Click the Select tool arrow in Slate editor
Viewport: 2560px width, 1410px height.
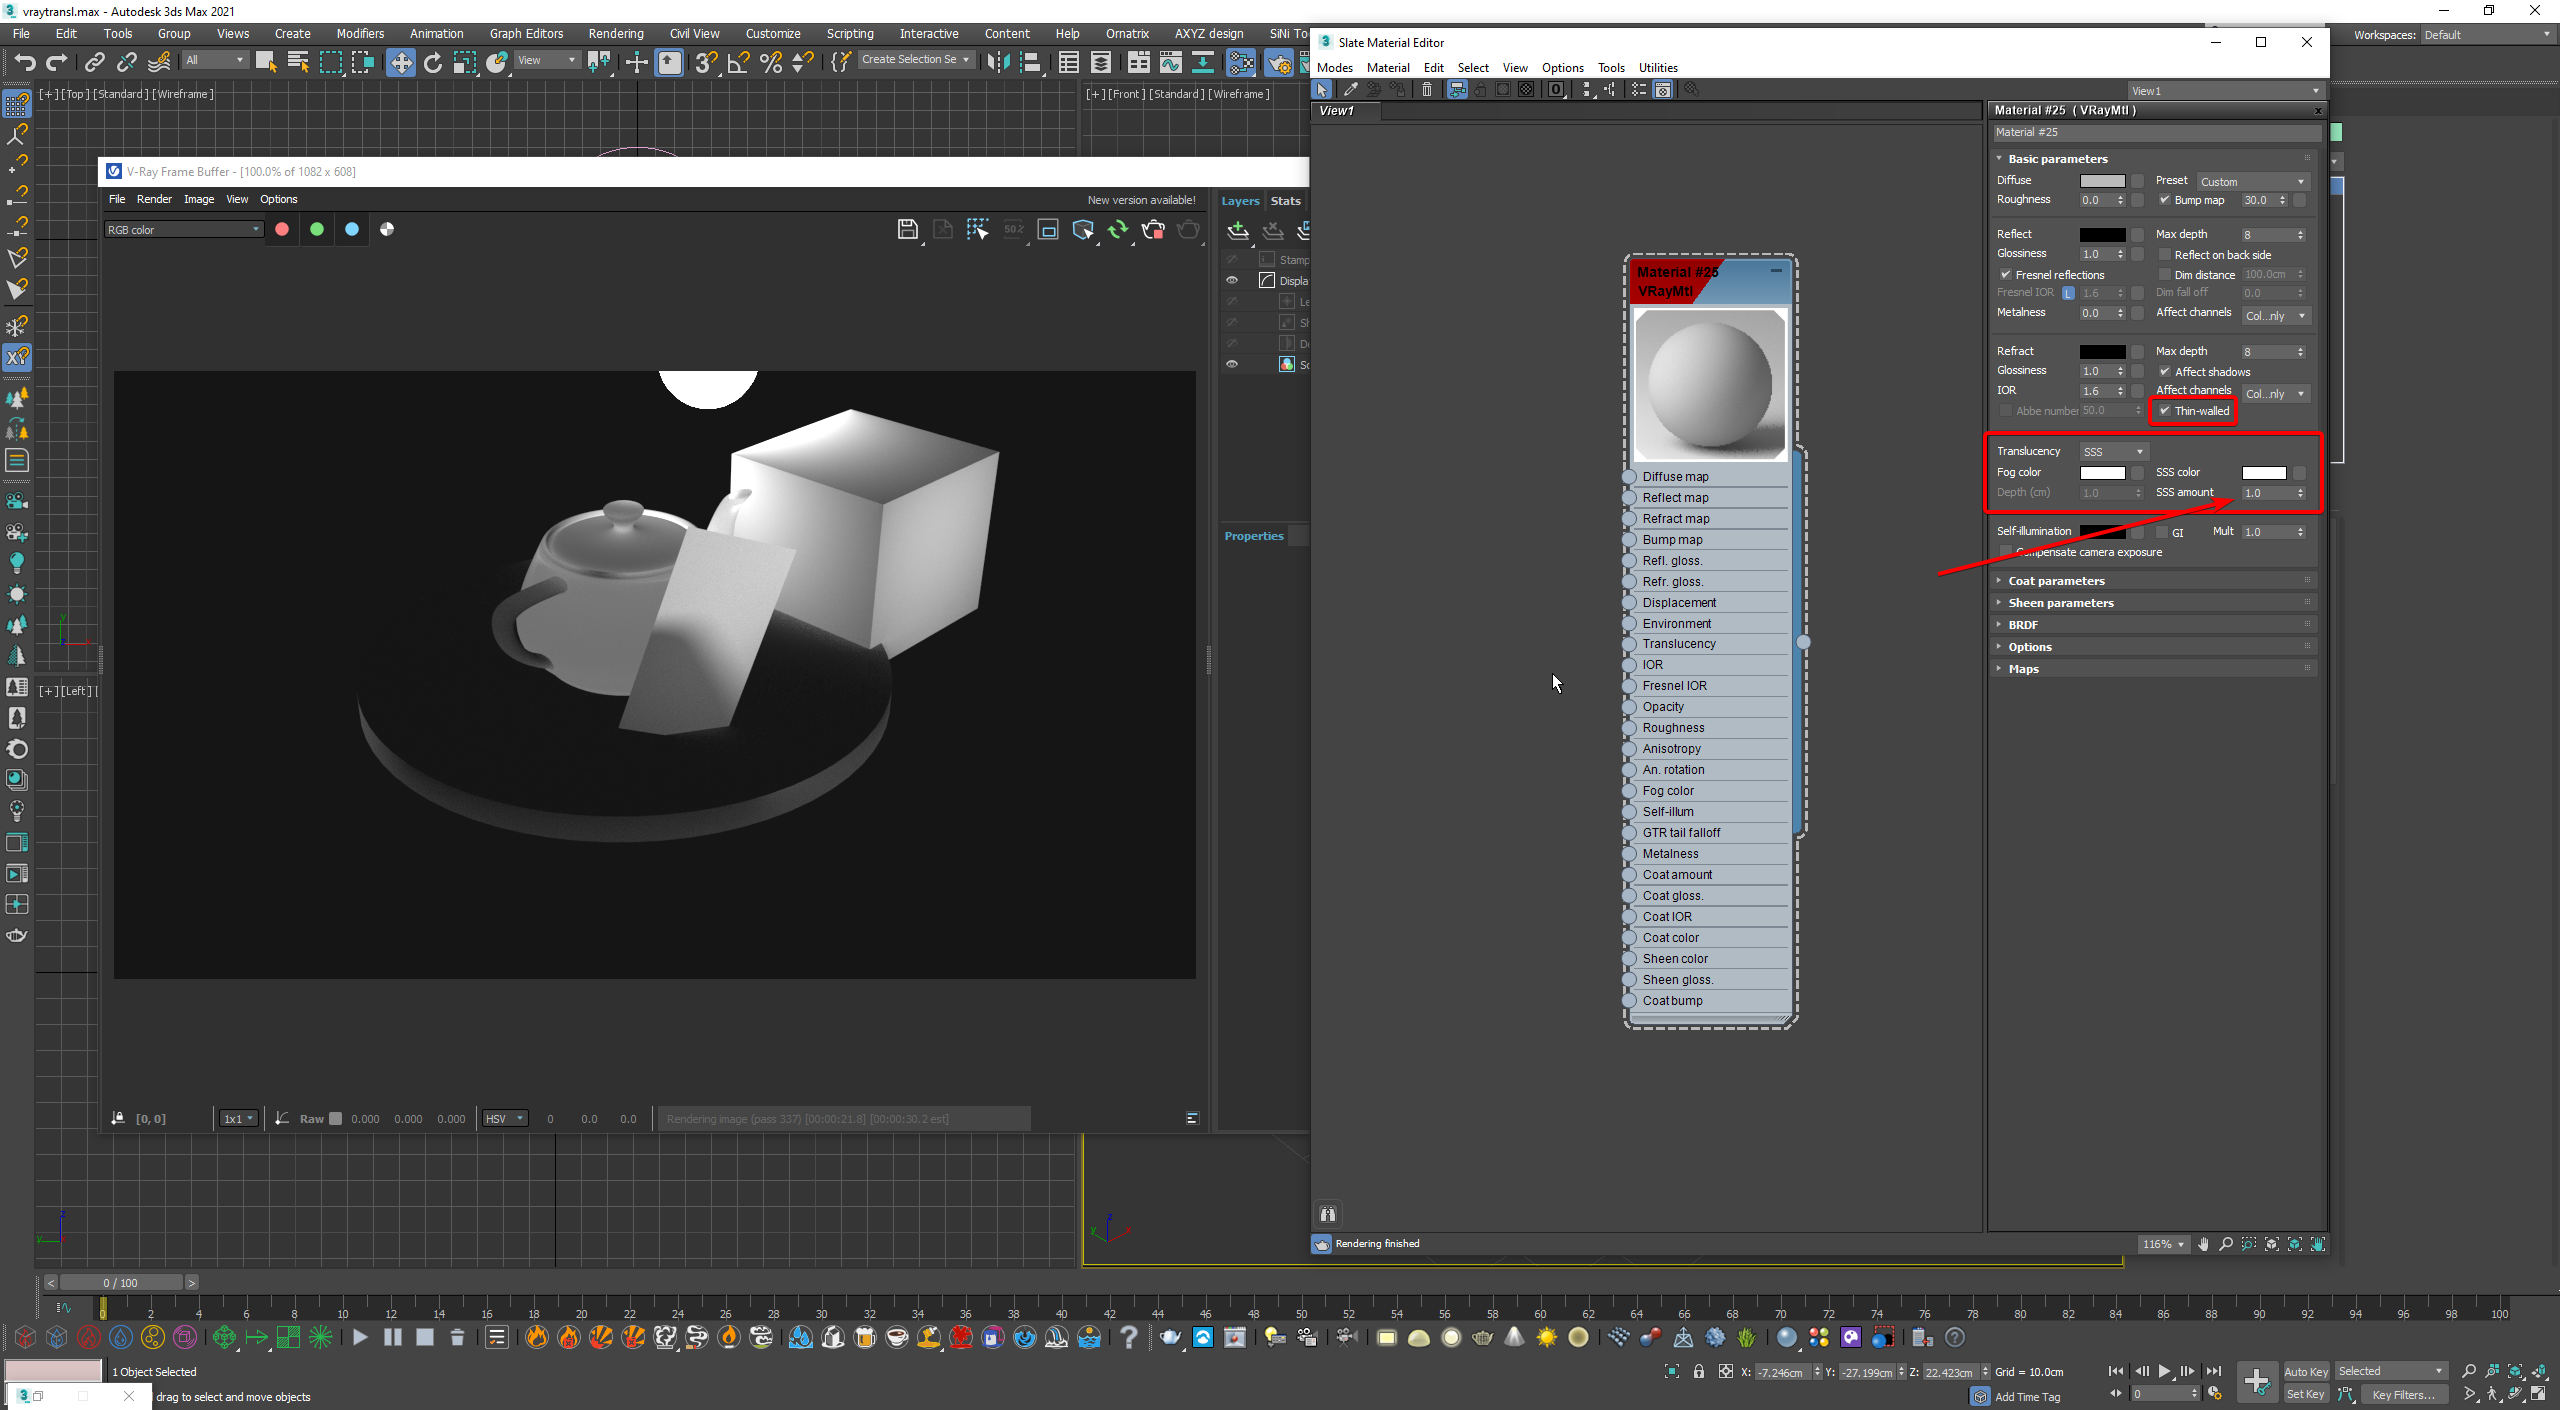pos(1322,90)
